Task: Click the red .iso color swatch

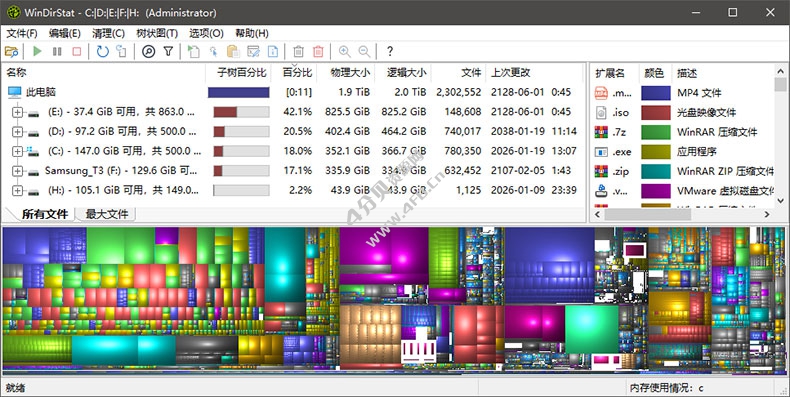Action: [655, 112]
